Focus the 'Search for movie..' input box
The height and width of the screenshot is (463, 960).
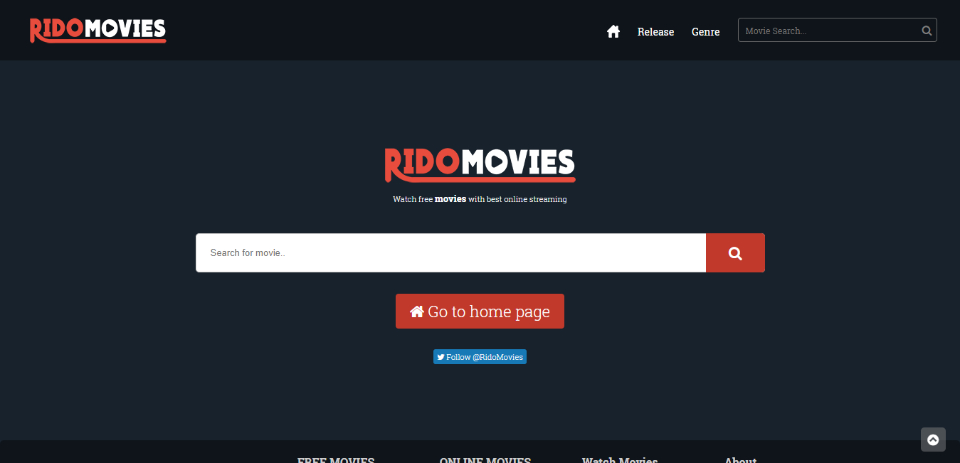click(x=451, y=252)
